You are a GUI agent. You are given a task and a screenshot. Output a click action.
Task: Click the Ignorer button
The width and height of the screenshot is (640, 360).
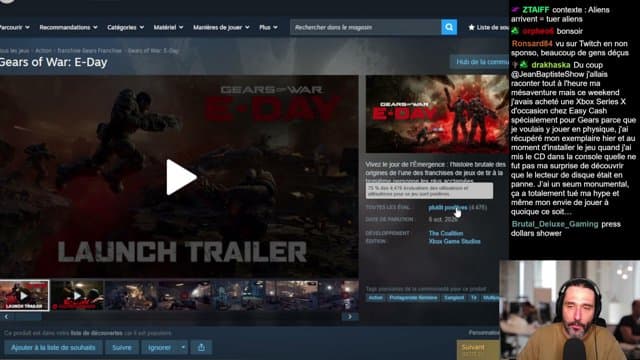(x=160, y=348)
